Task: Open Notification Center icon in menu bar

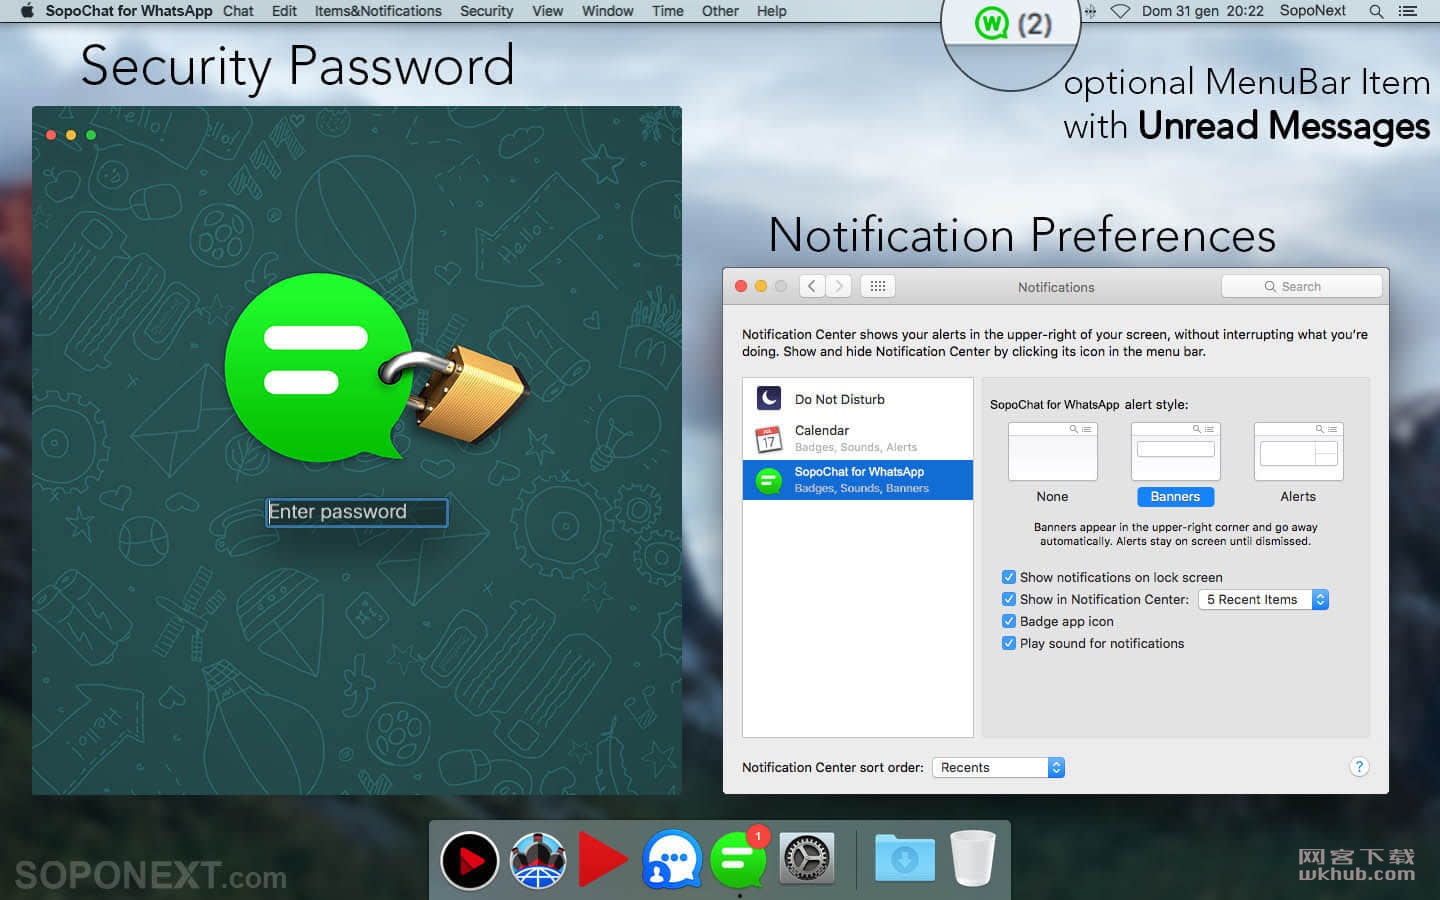Action: coord(1408,11)
